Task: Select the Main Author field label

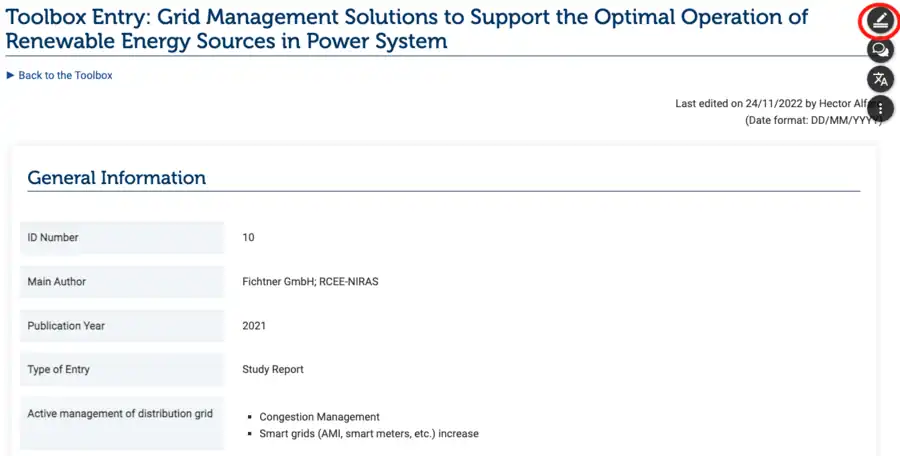Action: pyautogui.click(x=57, y=282)
